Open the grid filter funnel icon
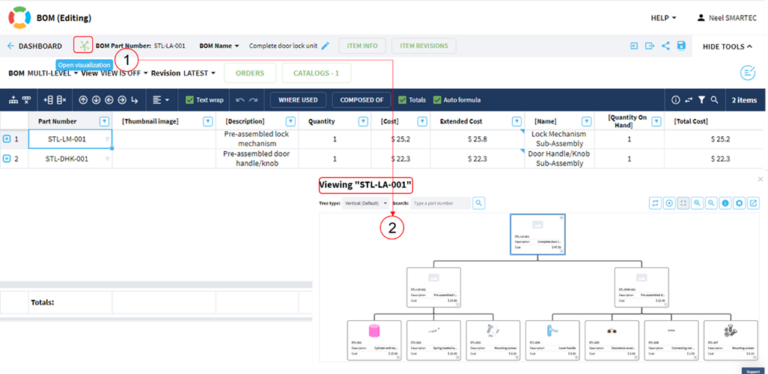768x374 pixels. pos(701,100)
